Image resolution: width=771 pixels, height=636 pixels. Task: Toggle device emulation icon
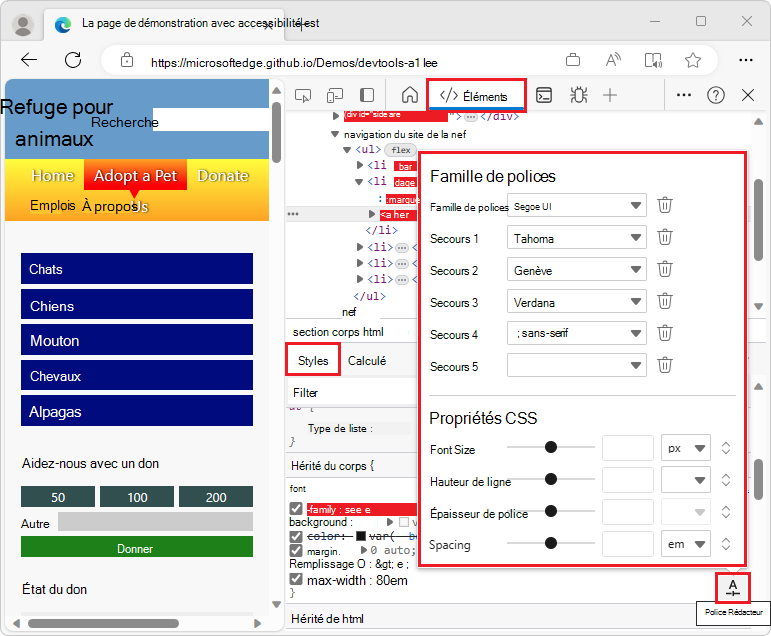tap(335, 95)
